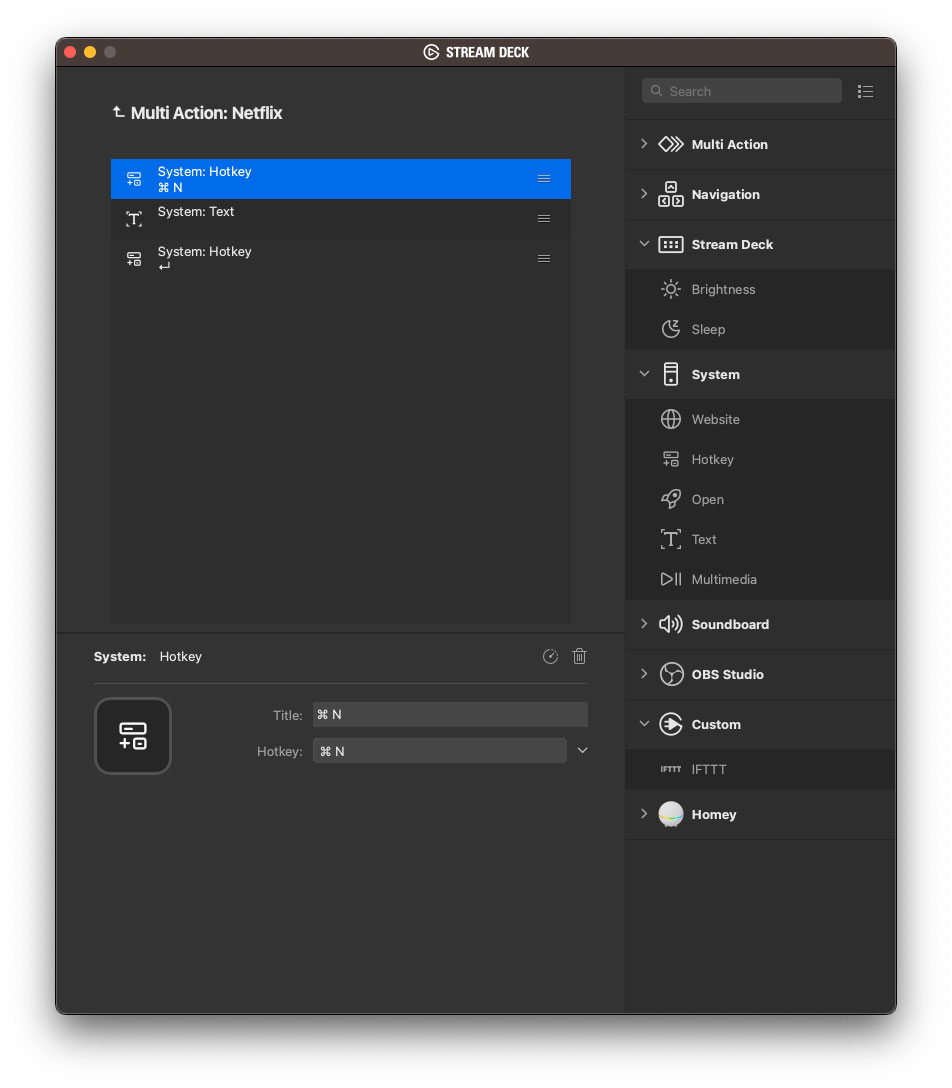Select the Sleep action icon
The height and width of the screenshot is (1088, 952).
(x=670, y=329)
